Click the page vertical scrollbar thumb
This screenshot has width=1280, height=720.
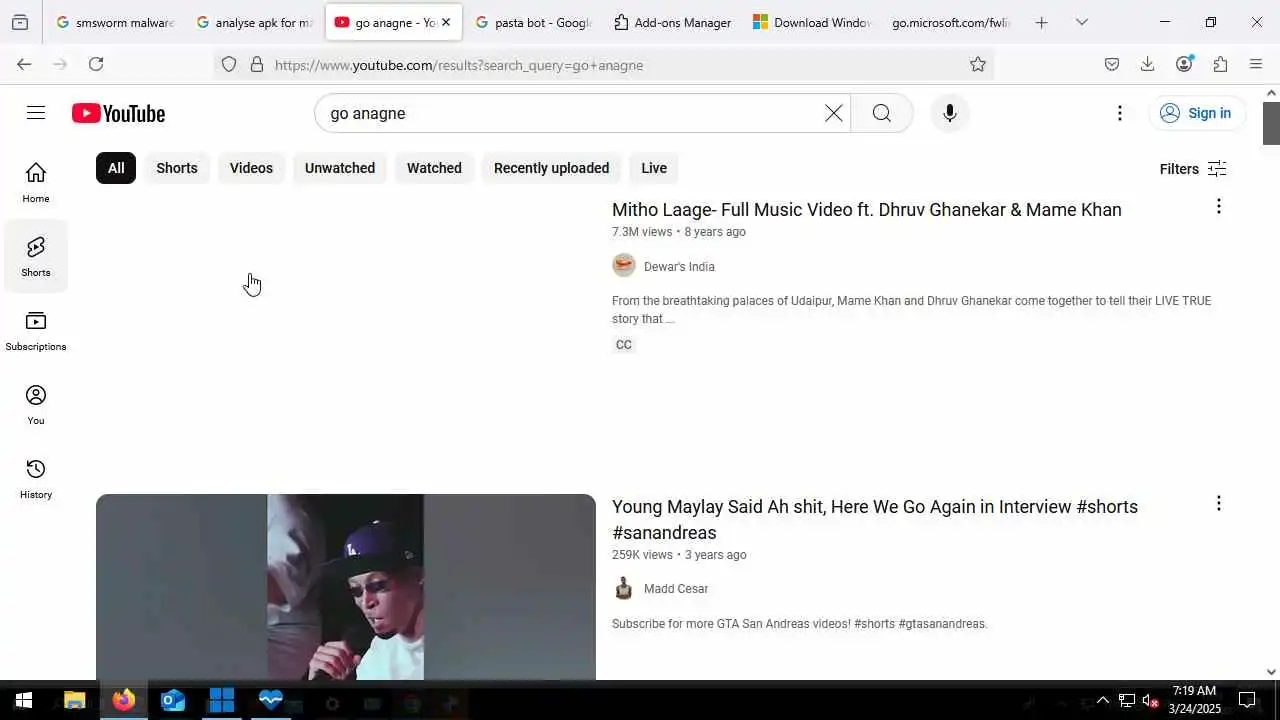click(1271, 123)
